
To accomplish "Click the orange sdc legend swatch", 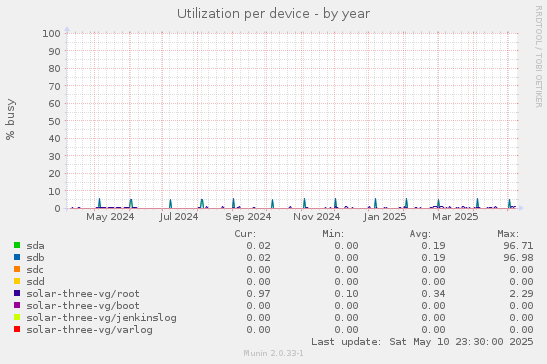I will 17,269.
